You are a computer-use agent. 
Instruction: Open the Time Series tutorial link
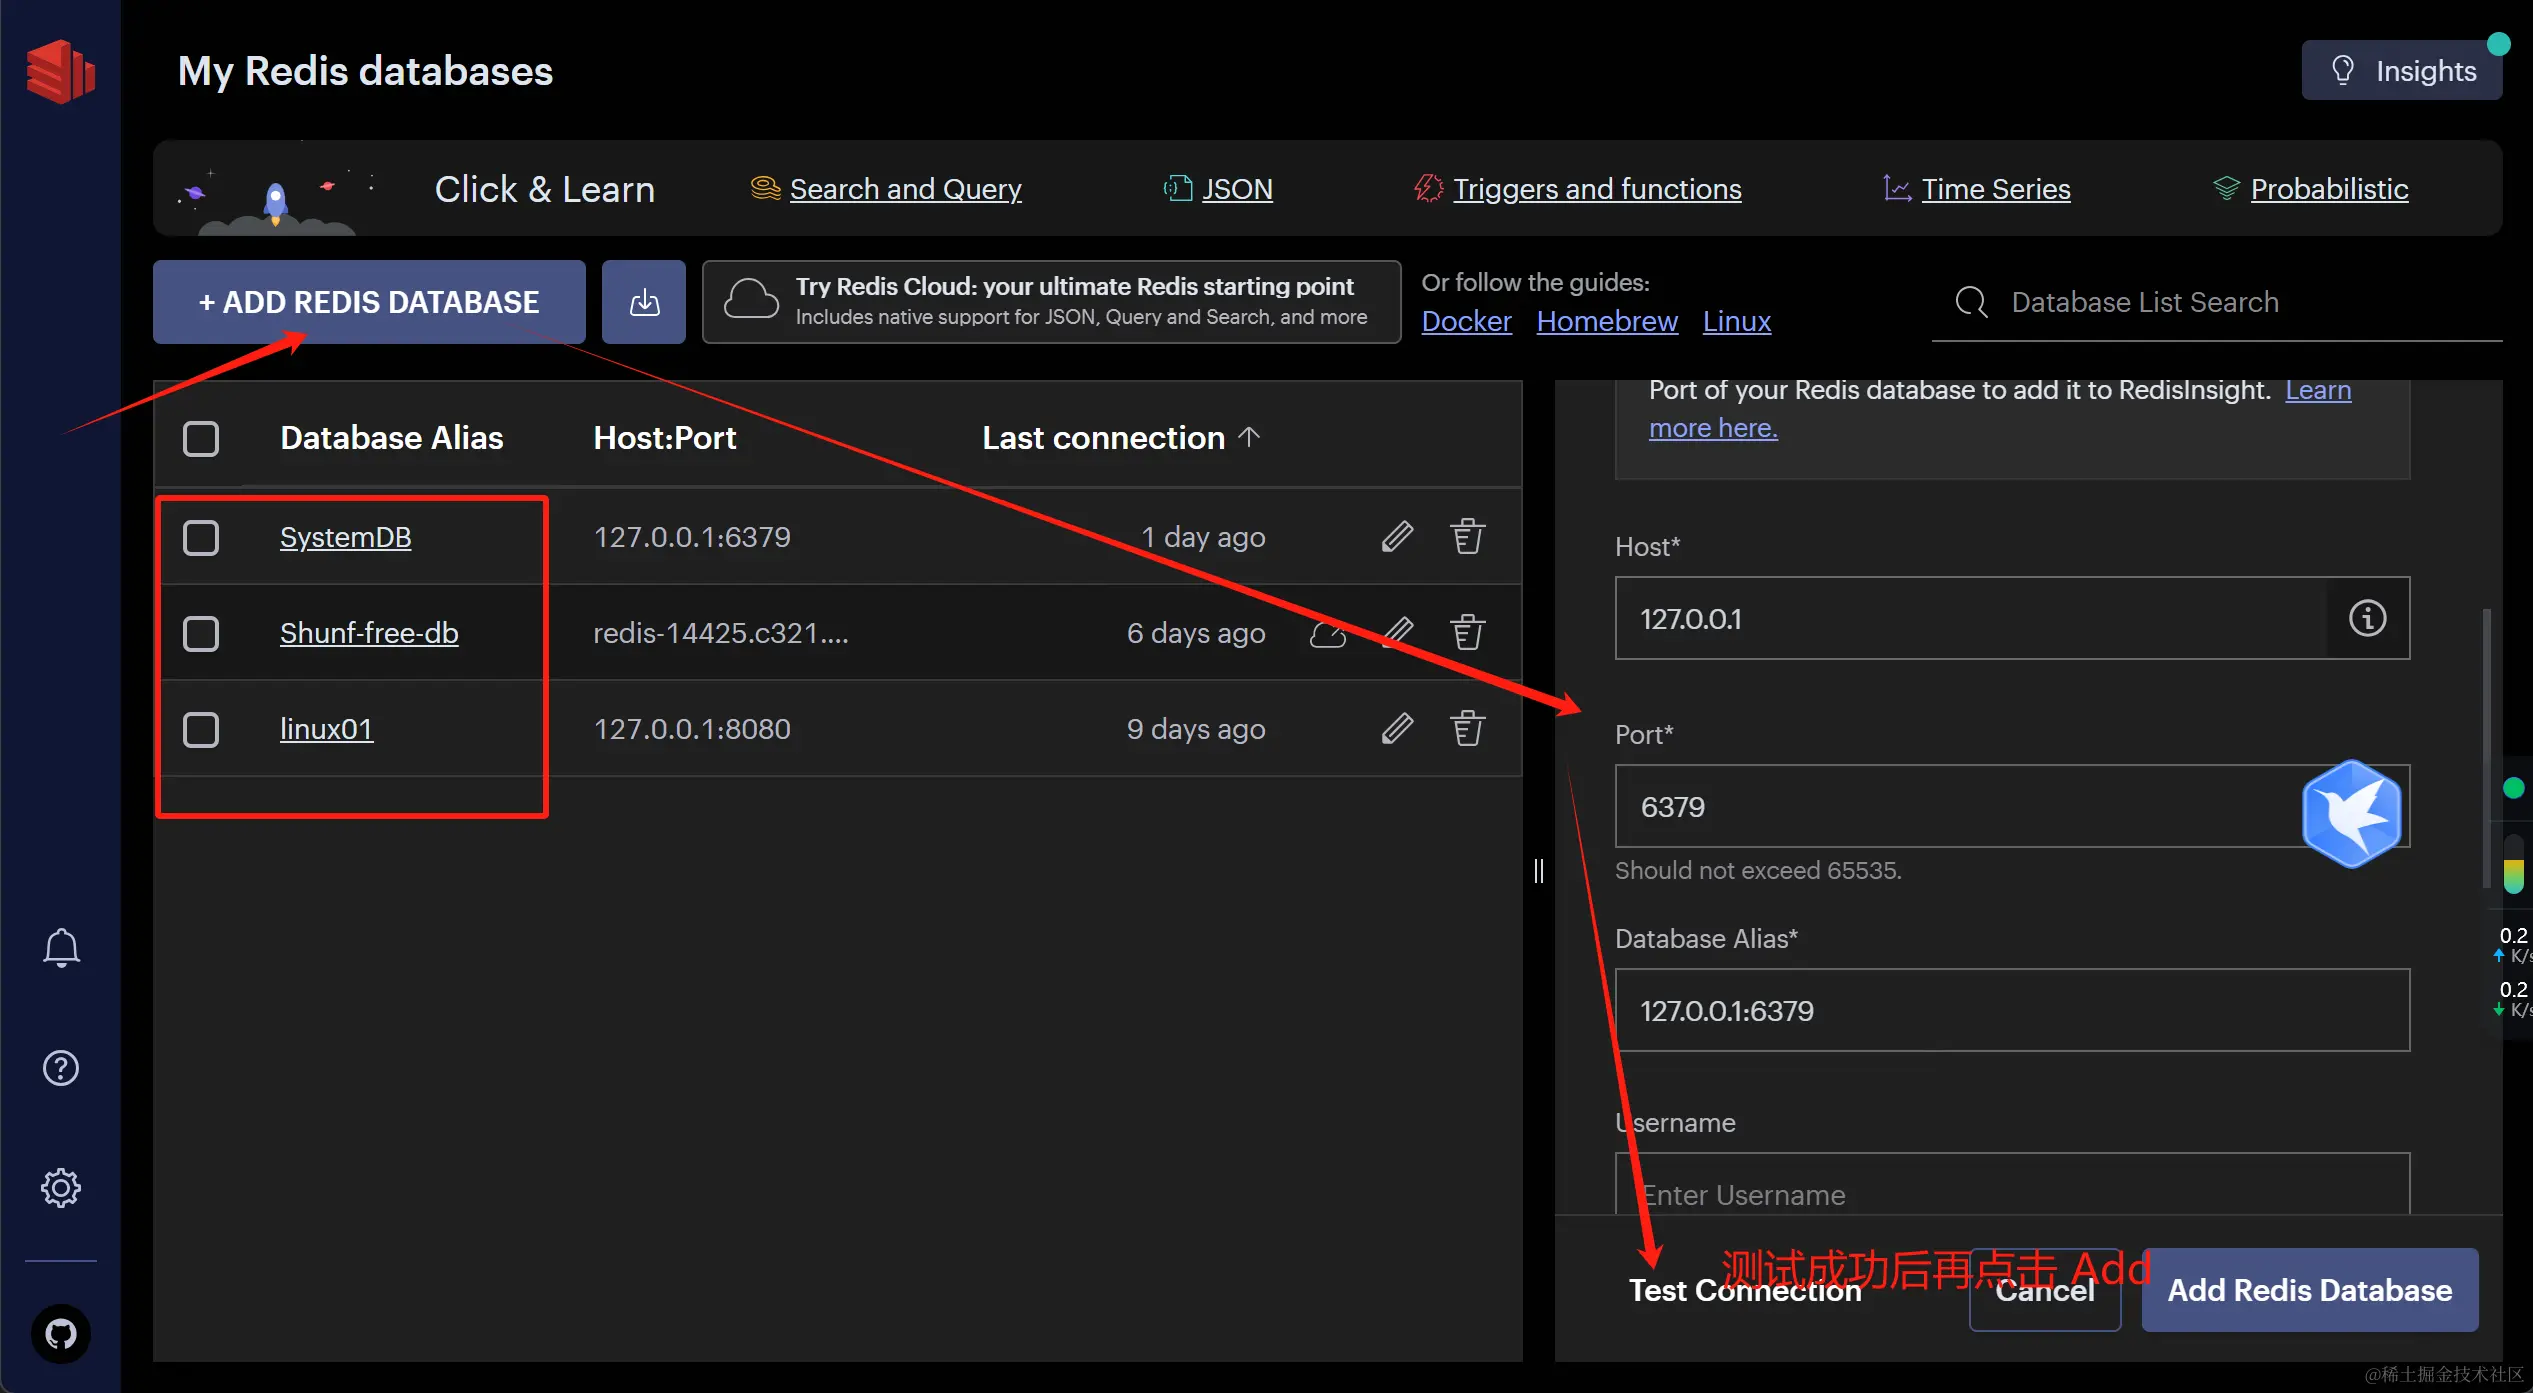click(1995, 189)
